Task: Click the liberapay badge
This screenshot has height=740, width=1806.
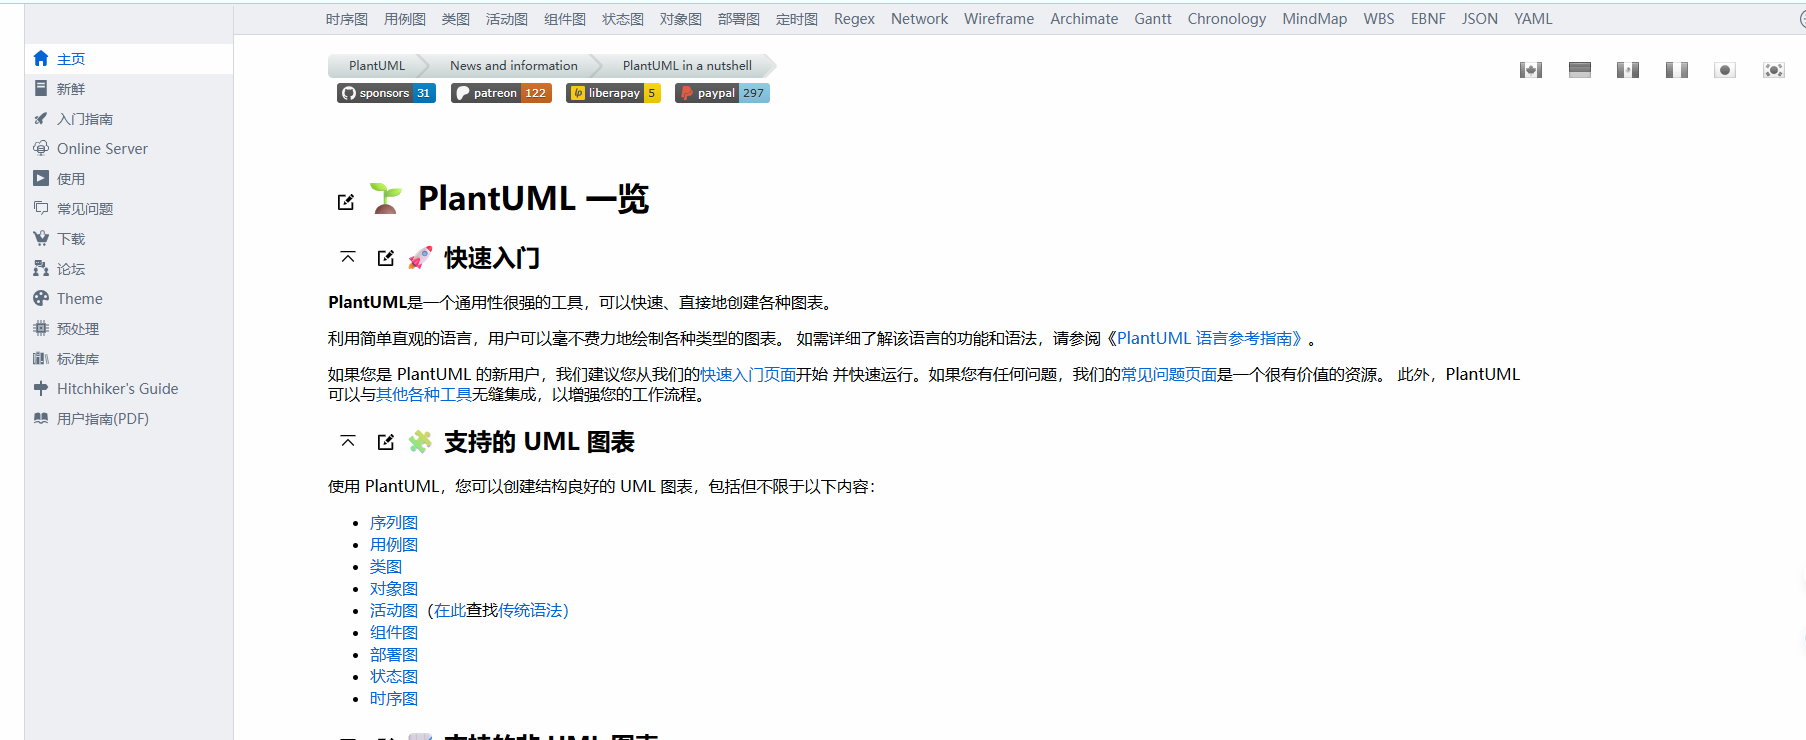Action: pos(613,93)
